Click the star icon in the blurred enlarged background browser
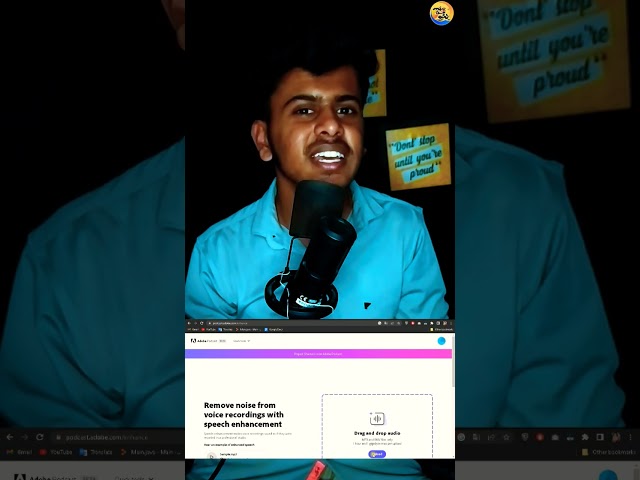The width and height of the screenshot is (640, 480). pos(507,437)
